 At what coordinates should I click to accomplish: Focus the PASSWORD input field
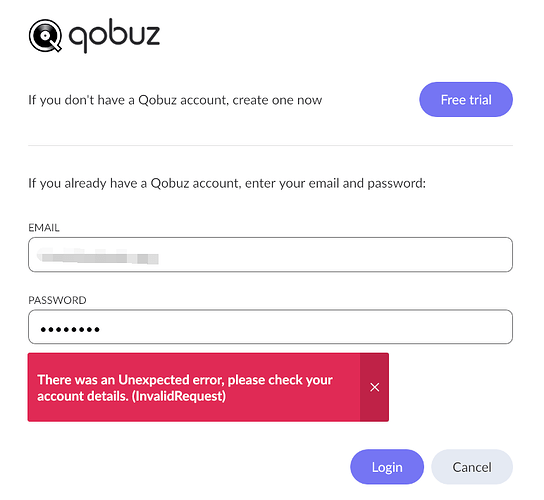tap(270, 327)
